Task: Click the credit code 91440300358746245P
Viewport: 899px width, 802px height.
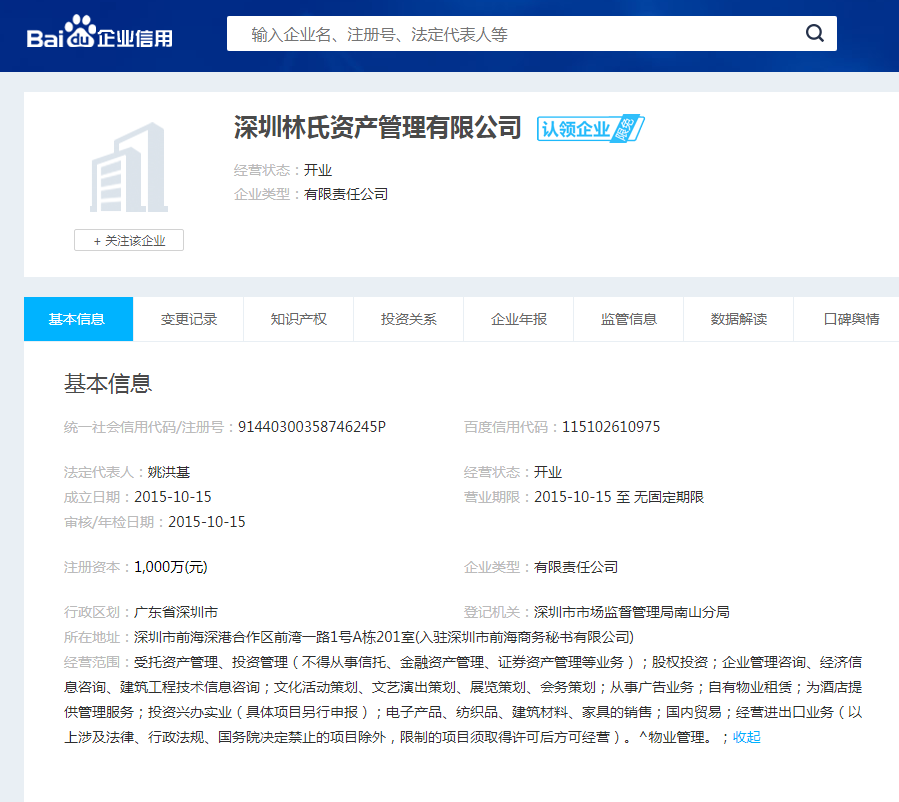Action: pyautogui.click(x=312, y=427)
